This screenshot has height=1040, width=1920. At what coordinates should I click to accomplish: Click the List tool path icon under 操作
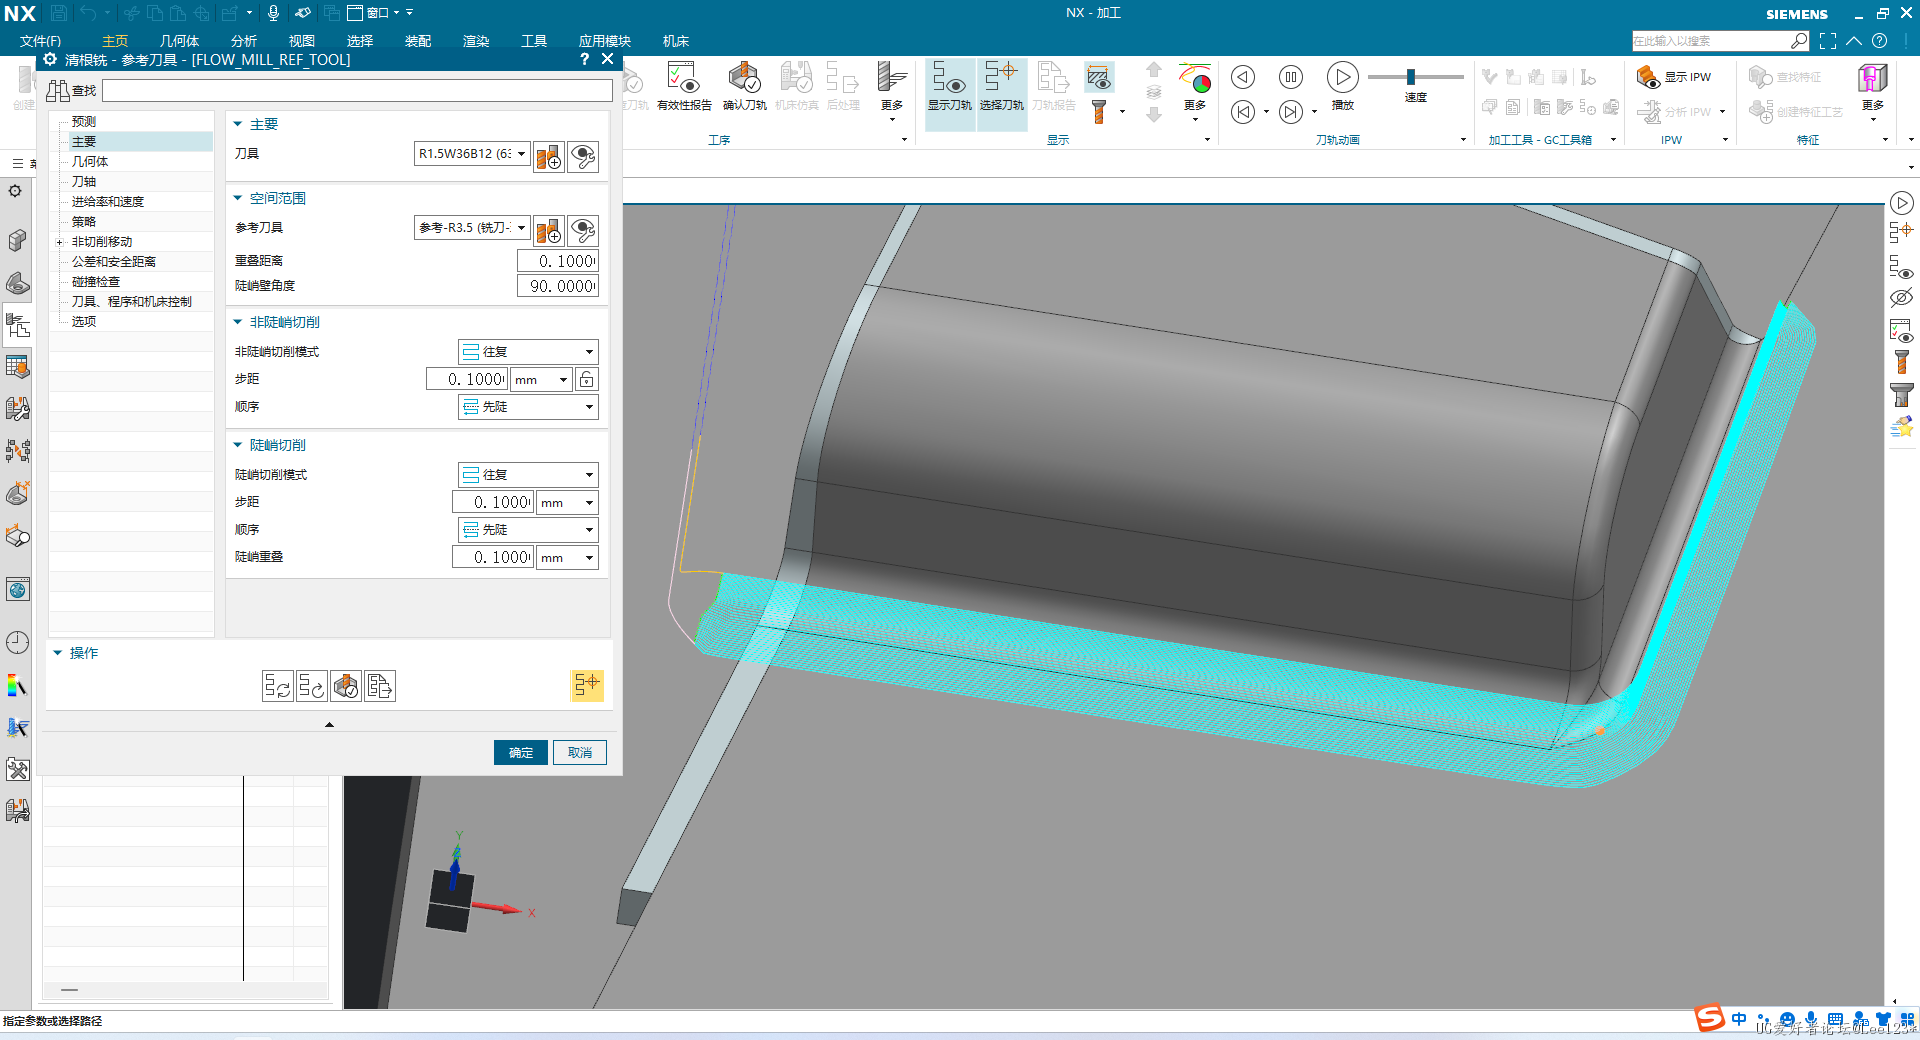(x=380, y=686)
